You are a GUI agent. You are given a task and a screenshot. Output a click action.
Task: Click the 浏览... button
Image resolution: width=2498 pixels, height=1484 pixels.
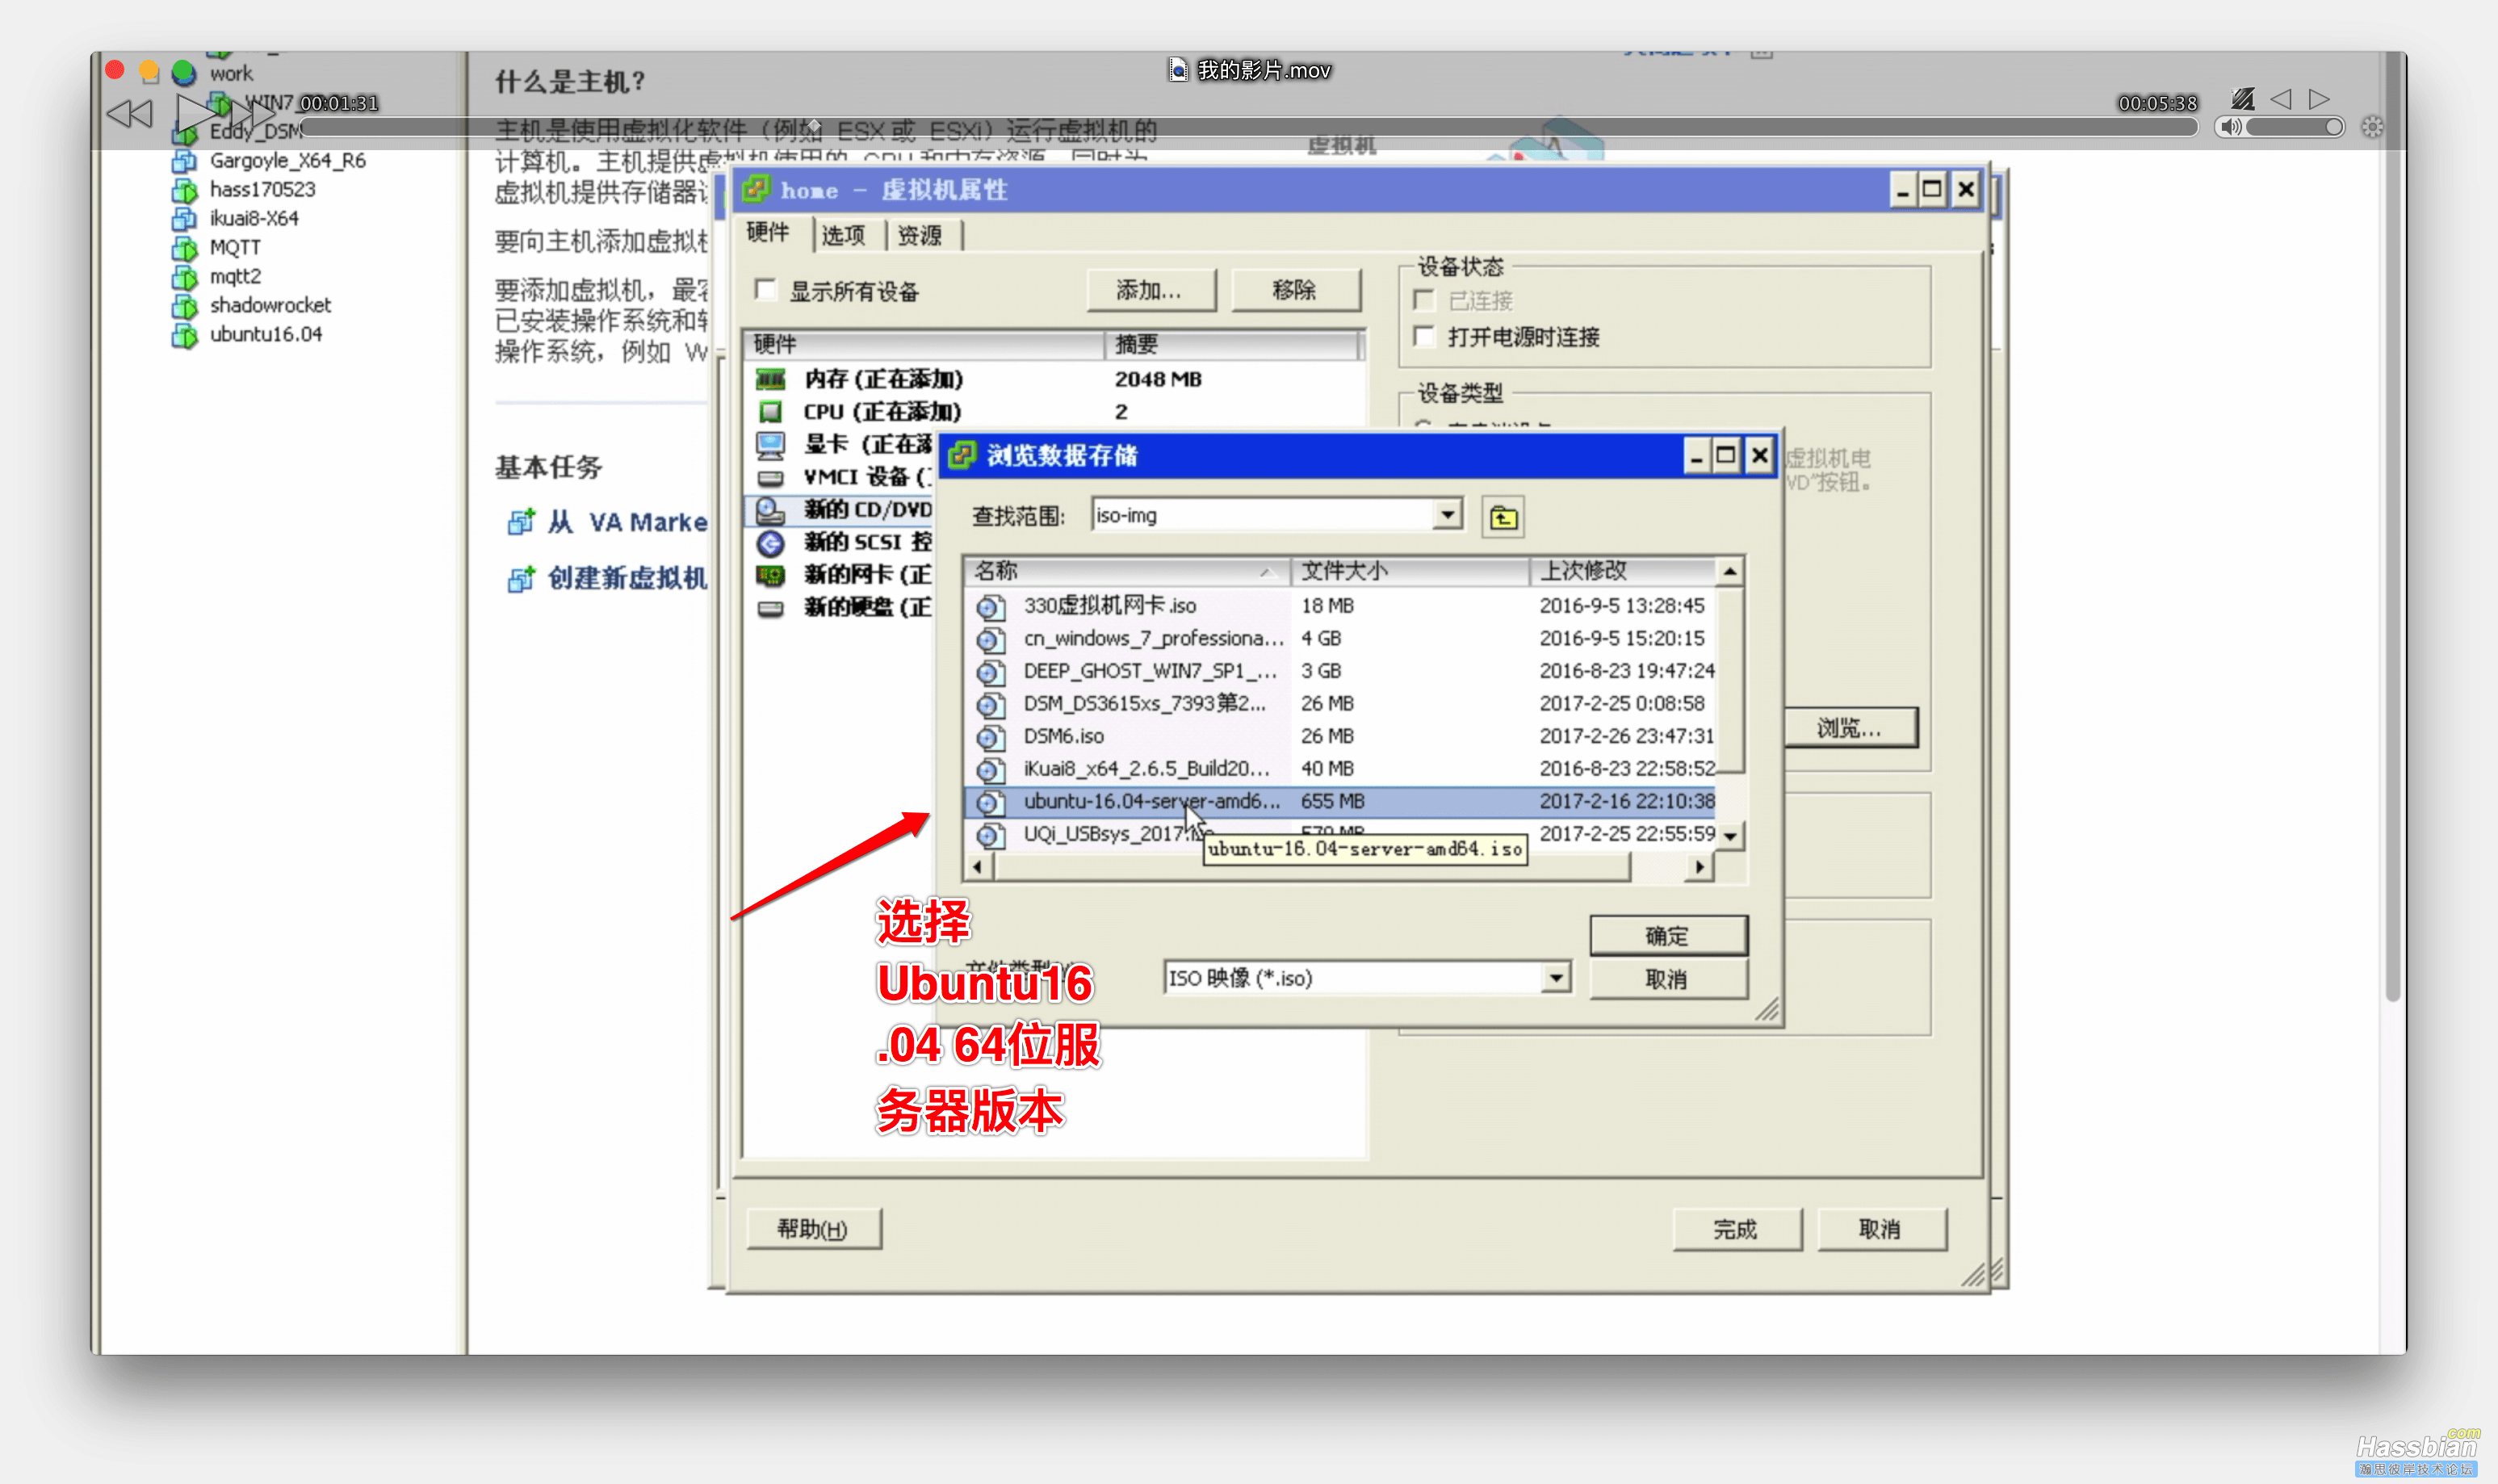point(1850,728)
